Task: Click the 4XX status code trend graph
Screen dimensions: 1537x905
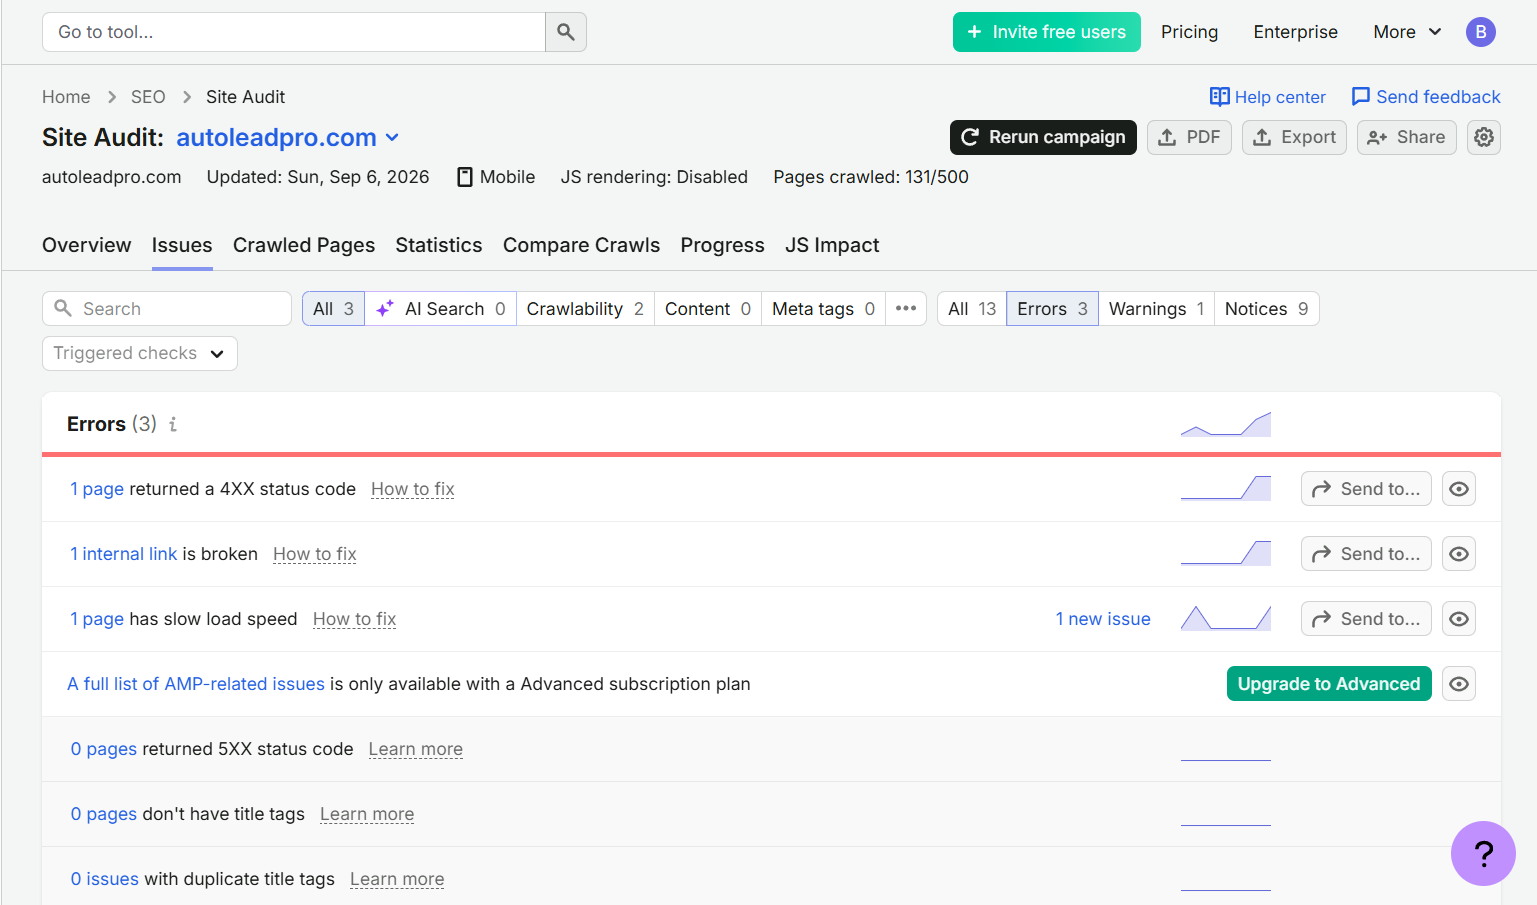Action: point(1226,488)
